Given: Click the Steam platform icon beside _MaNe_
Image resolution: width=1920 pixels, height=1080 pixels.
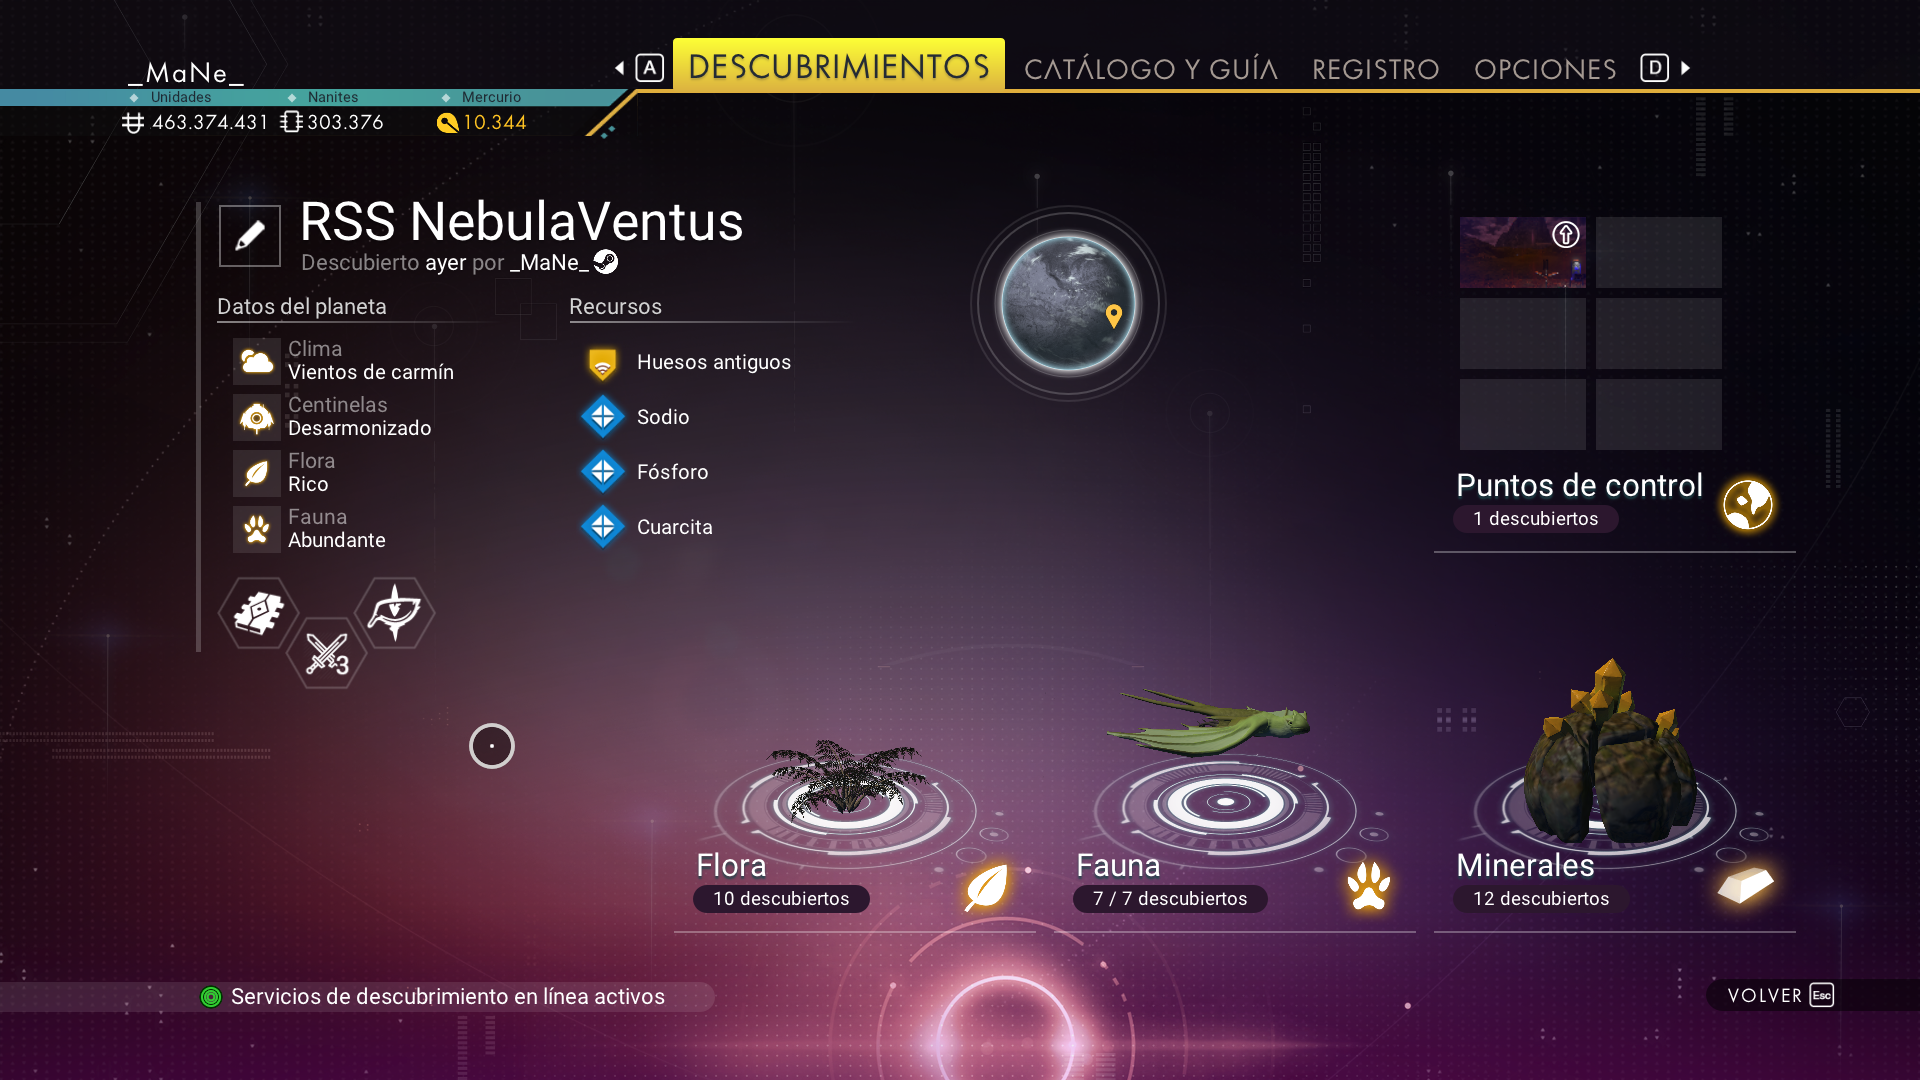Looking at the screenshot, I should click(x=606, y=262).
